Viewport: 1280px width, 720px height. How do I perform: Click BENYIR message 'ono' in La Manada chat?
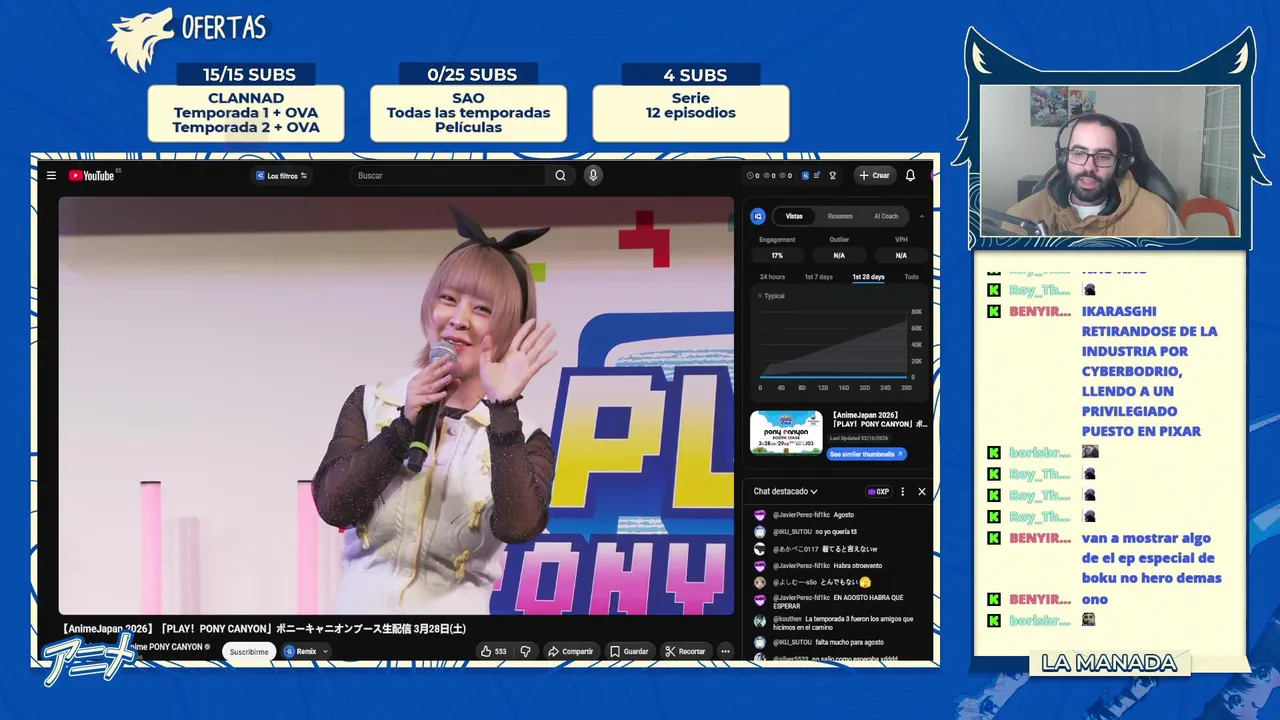(1095, 599)
